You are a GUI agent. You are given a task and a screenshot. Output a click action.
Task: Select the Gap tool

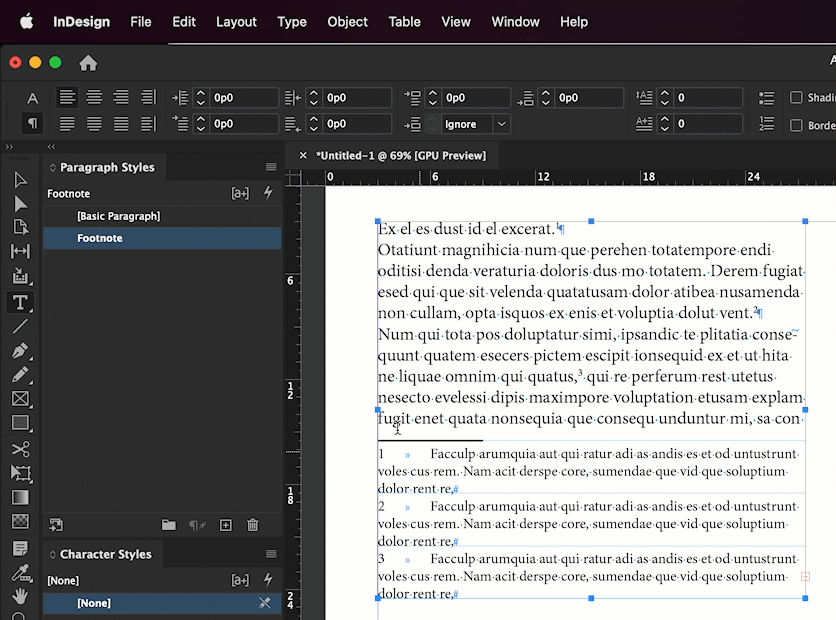pyautogui.click(x=20, y=251)
